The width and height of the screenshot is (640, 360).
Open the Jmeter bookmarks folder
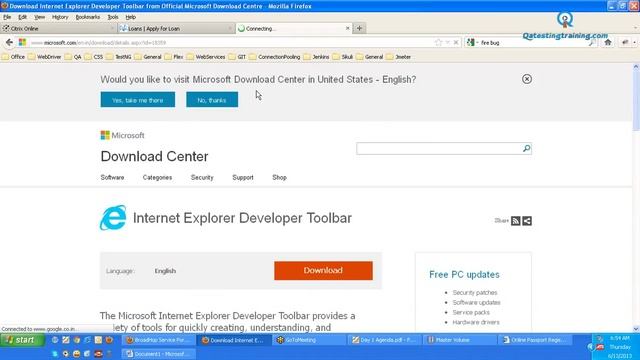tap(398, 57)
